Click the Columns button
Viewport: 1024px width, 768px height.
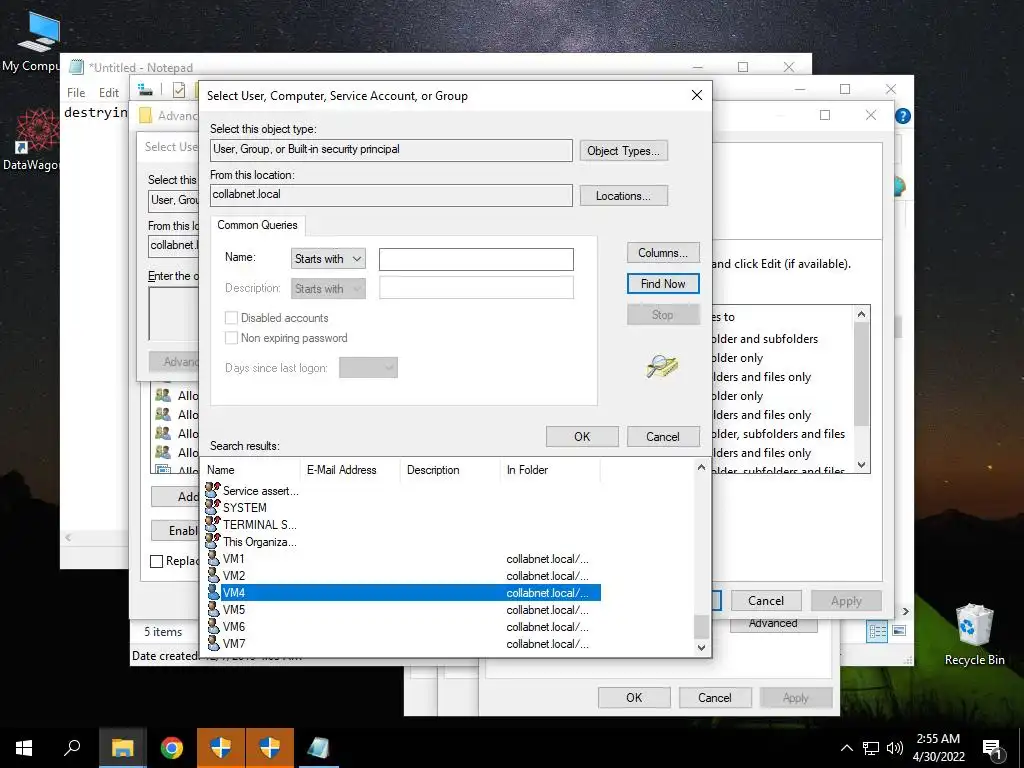tap(663, 253)
